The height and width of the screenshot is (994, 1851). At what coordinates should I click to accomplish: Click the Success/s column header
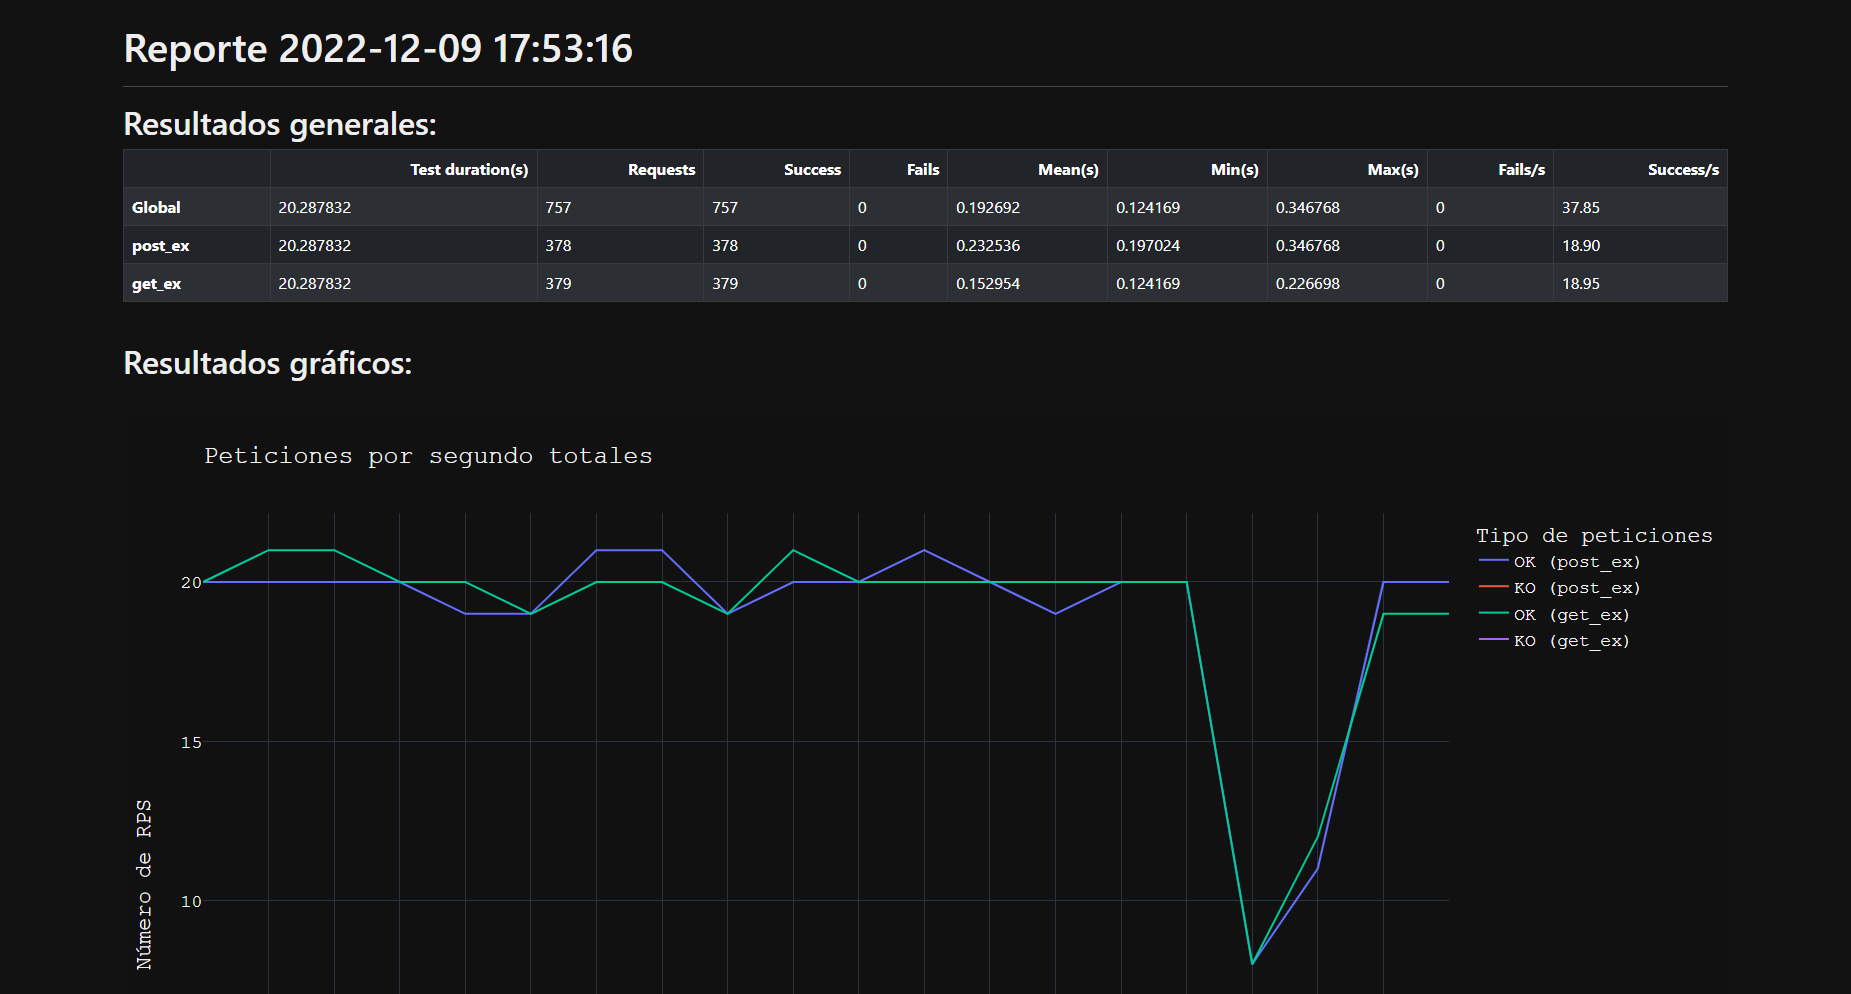(1682, 170)
